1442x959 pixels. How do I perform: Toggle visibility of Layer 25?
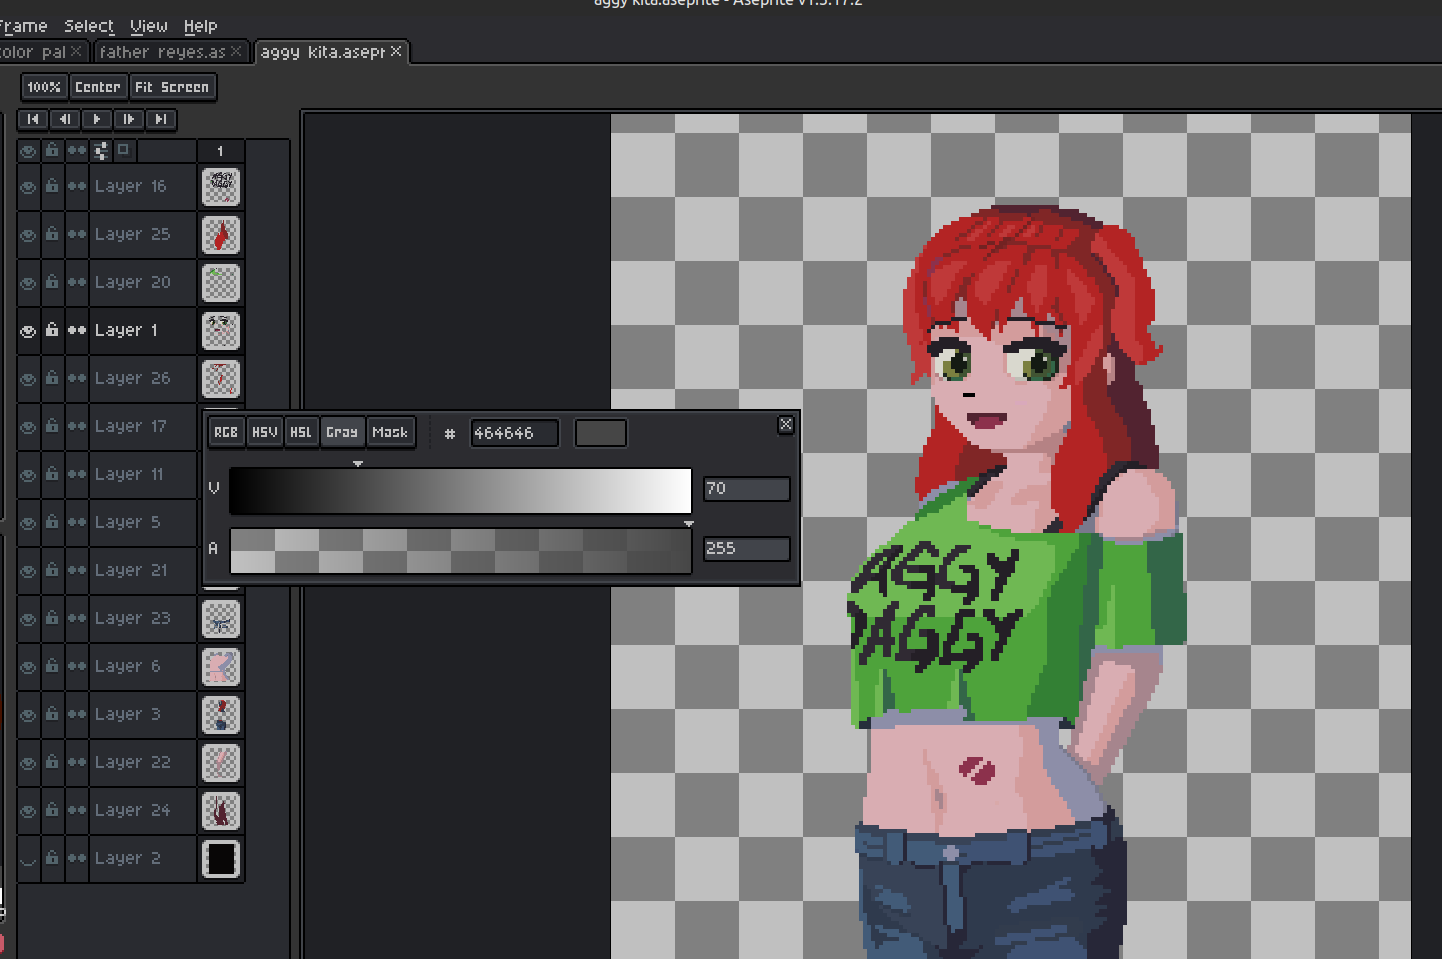click(x=28, y=235)
